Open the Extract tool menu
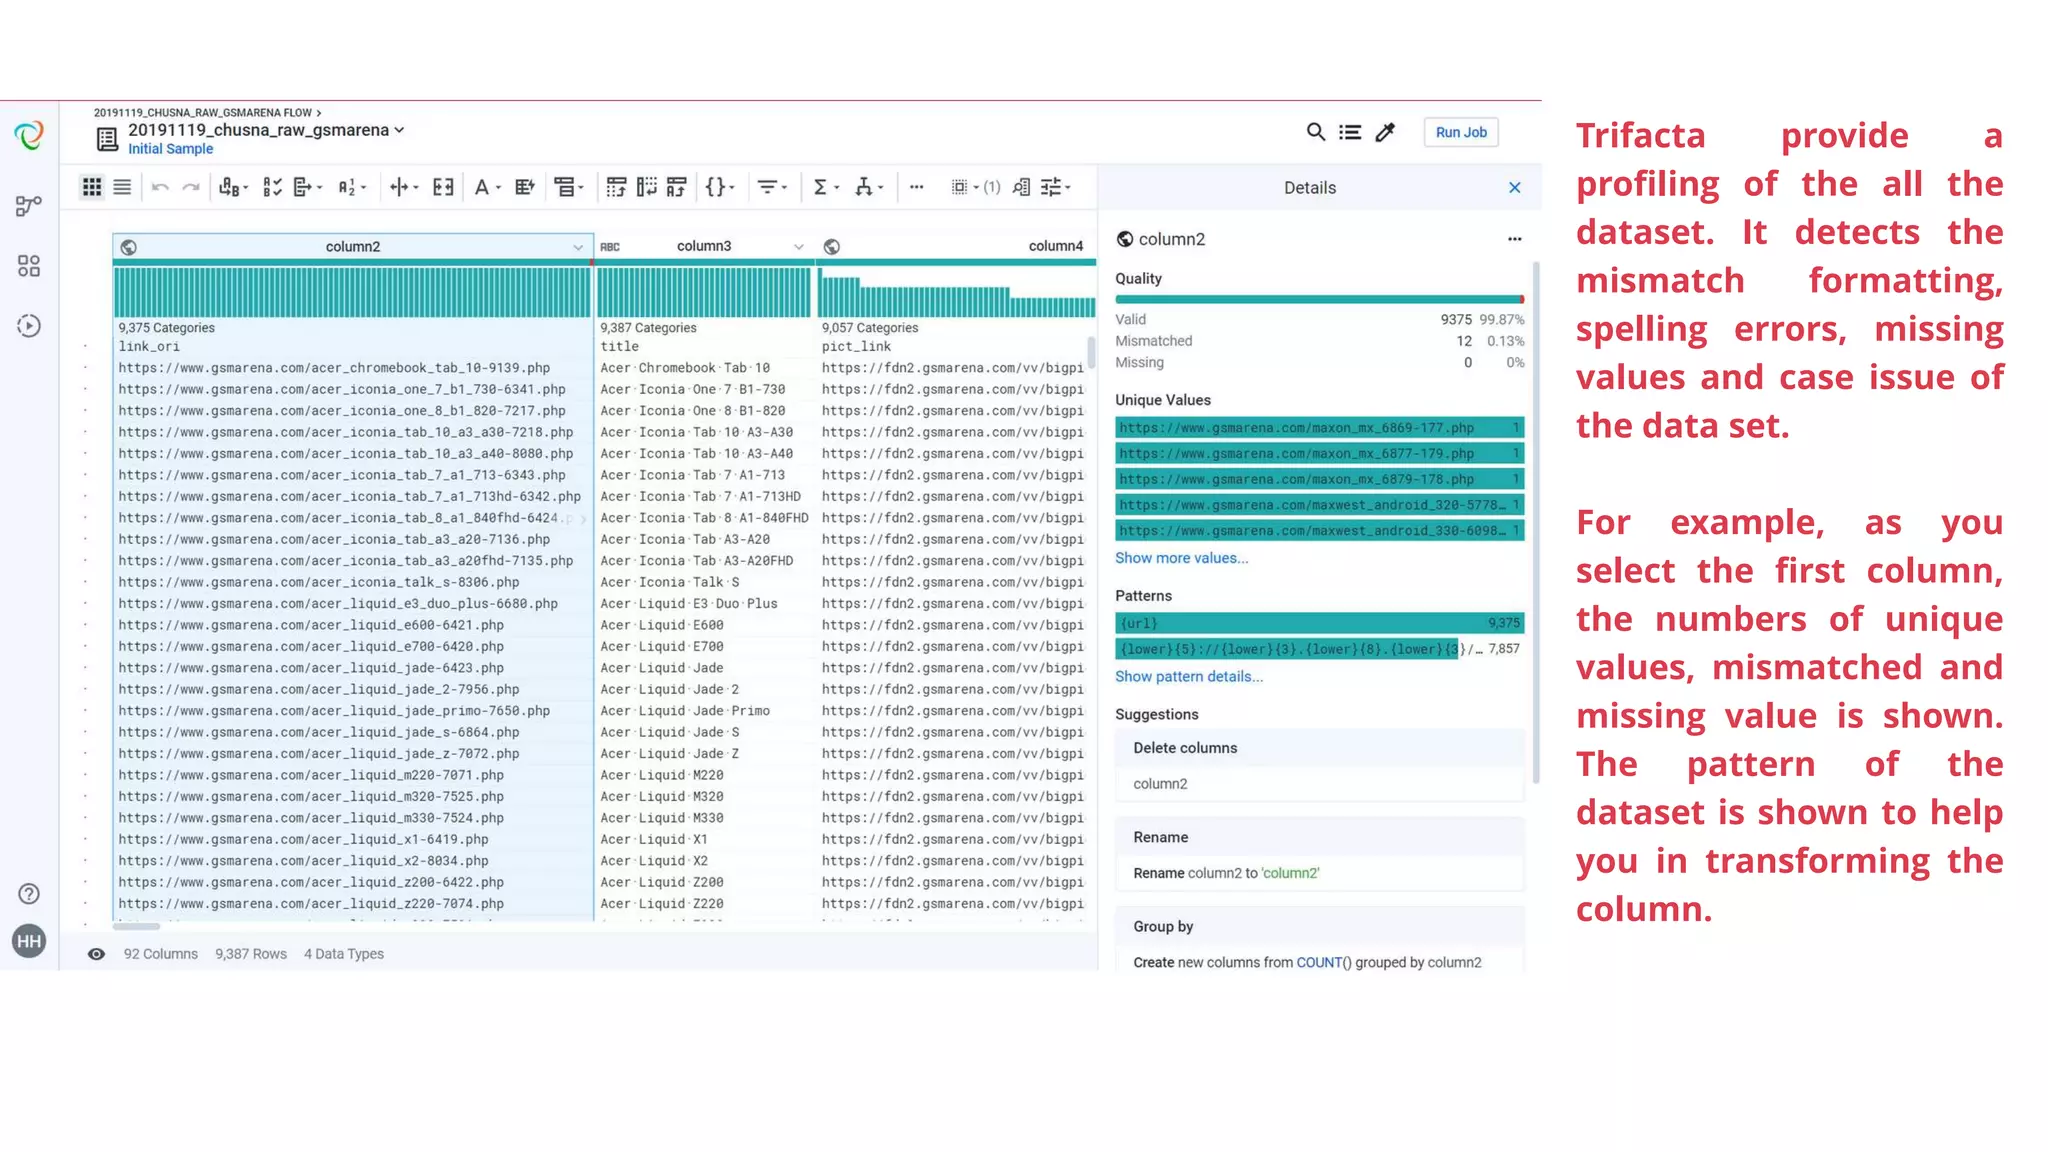Screen dimensions: 2048x1152 point(307,187)
